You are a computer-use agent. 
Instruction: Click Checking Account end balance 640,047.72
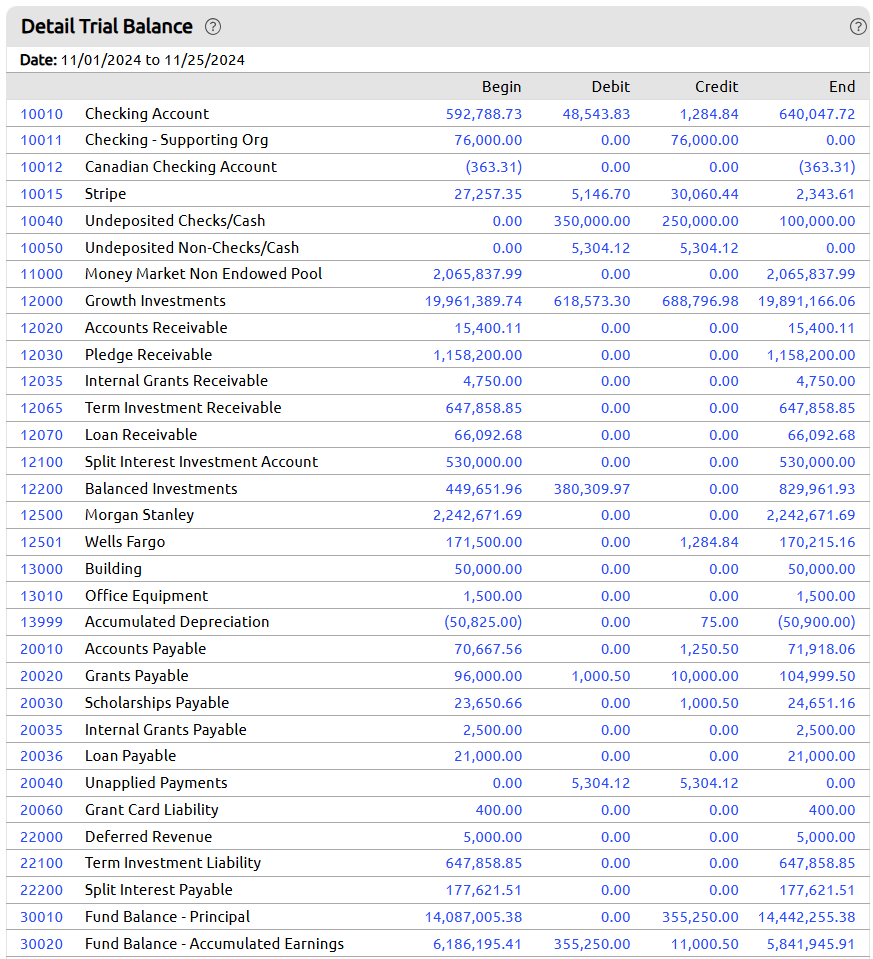click(817, 114)
